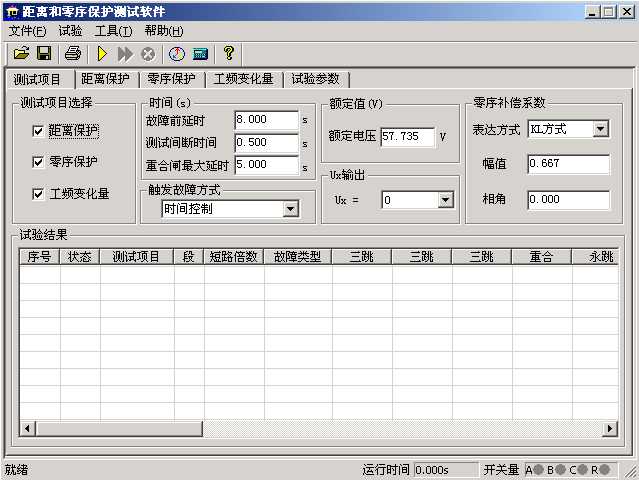Click switch indicator R in status bar
Image resolution: width=639 pixels, height=480 pixels.
[x=604, y=470]
